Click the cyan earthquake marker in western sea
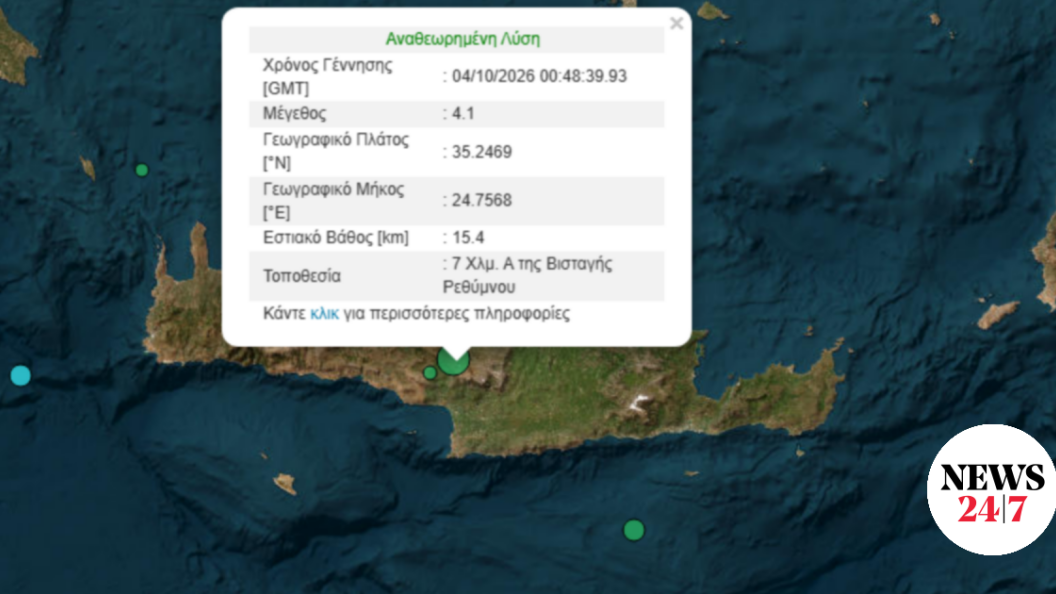The width and height of the screenshot is (1056, 594). click(x=21, y=375)
